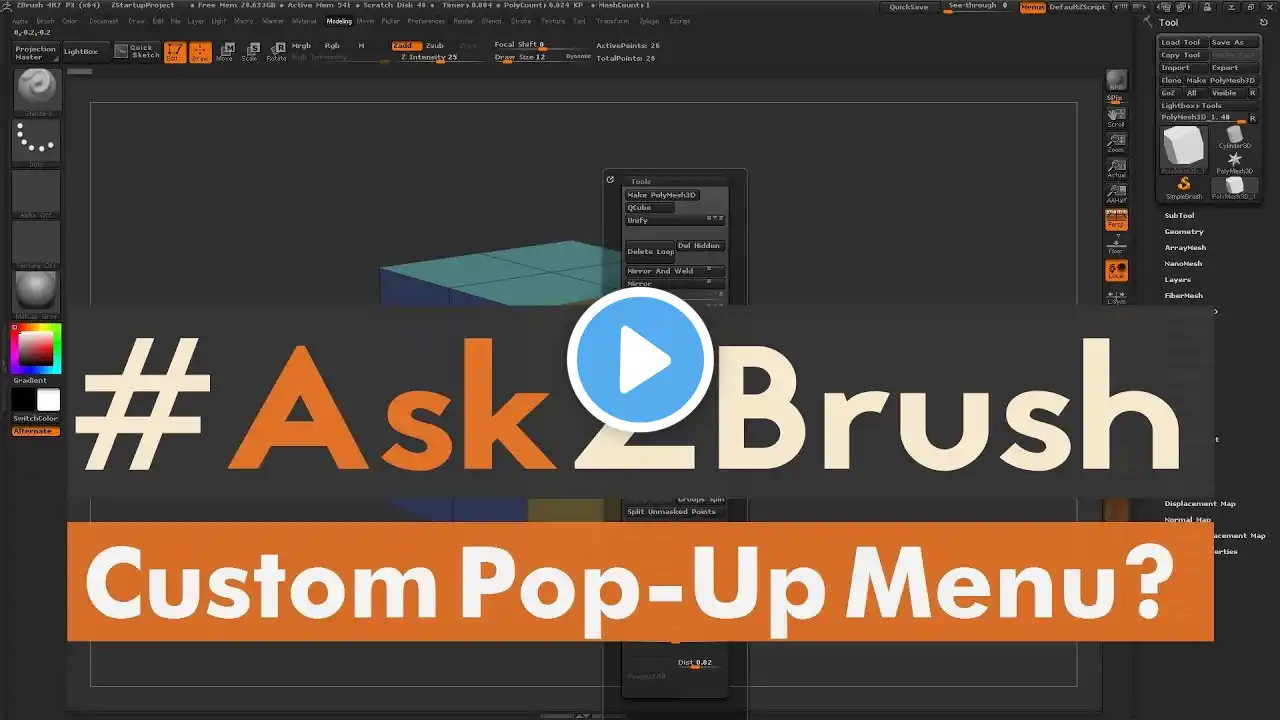Pick a color in the color picker square
Viewport: 1280px width, 720px height.
click(36, 348)
